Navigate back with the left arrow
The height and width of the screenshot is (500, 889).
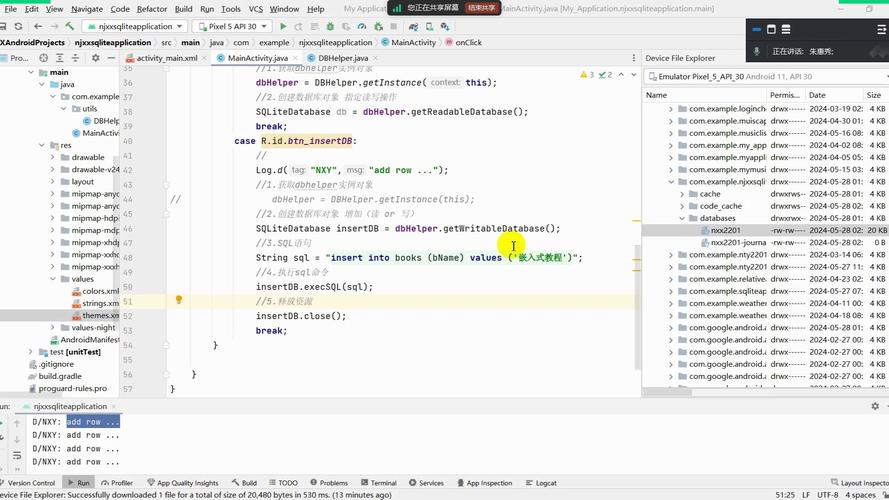pyautogui.click(x=38, y=27)
